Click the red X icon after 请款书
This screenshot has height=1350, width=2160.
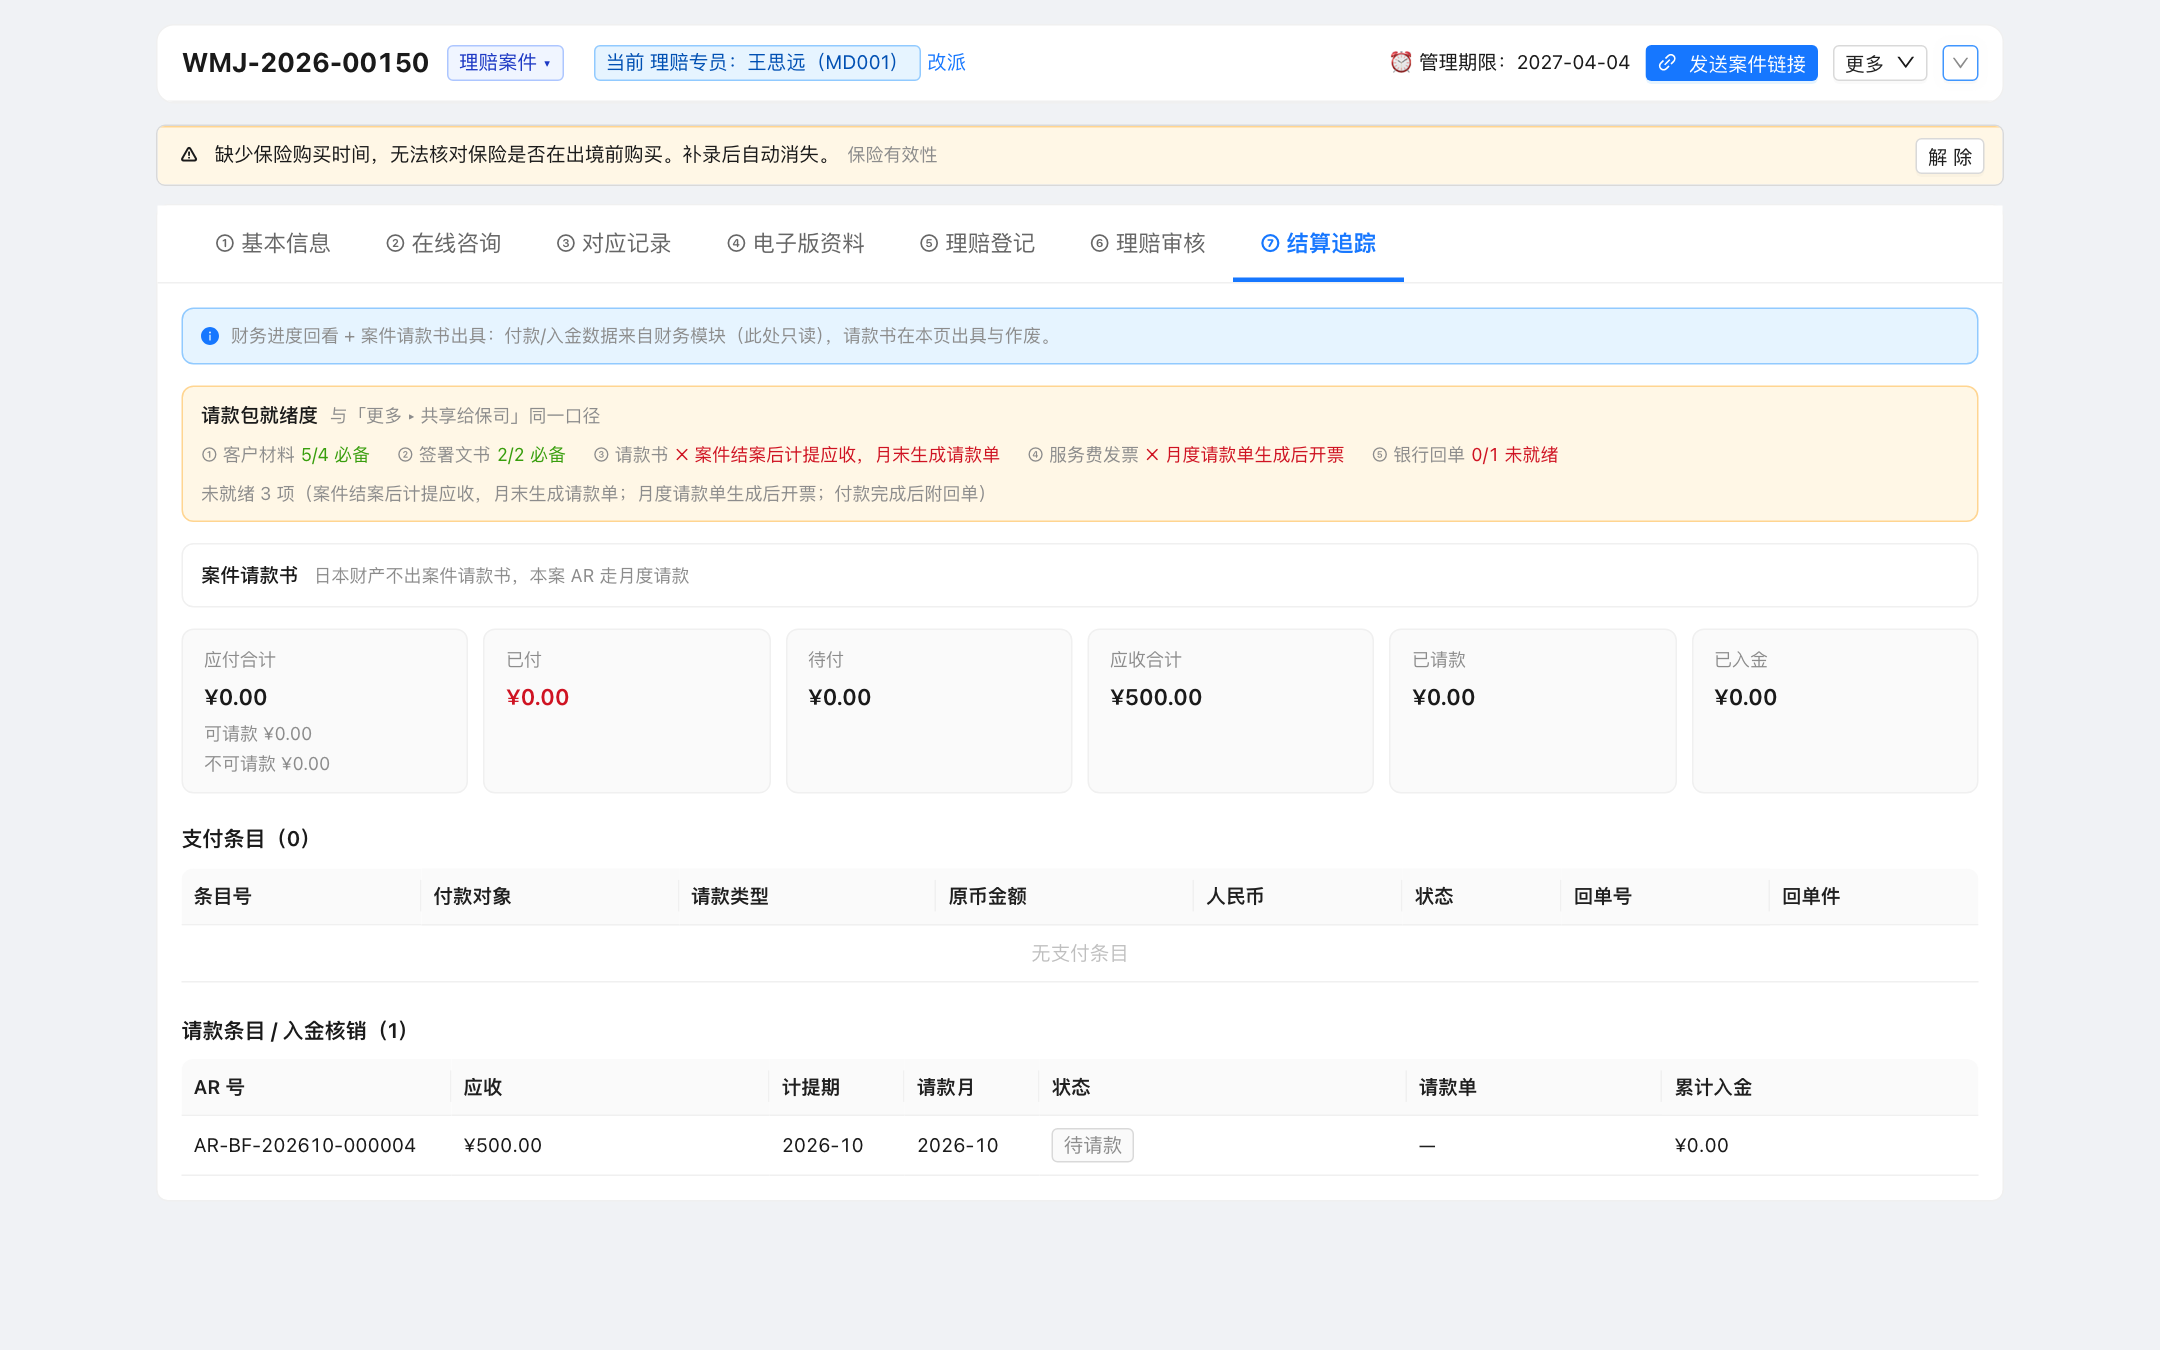click(682, 455)
